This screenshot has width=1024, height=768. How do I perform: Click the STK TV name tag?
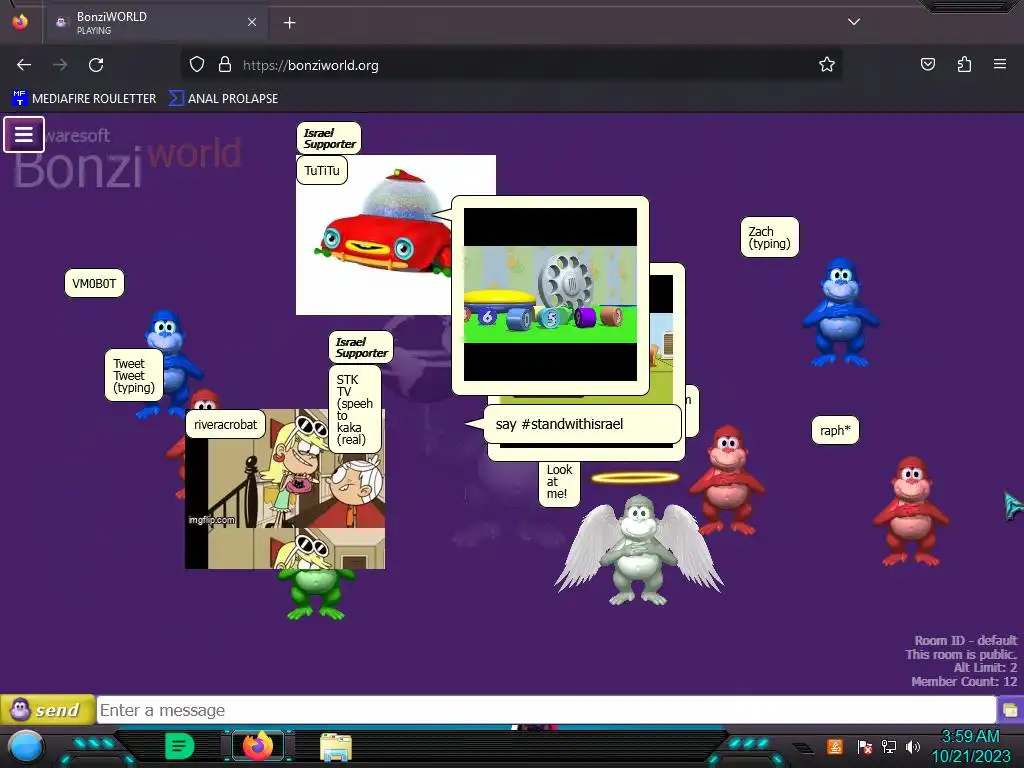pos(355,409)
